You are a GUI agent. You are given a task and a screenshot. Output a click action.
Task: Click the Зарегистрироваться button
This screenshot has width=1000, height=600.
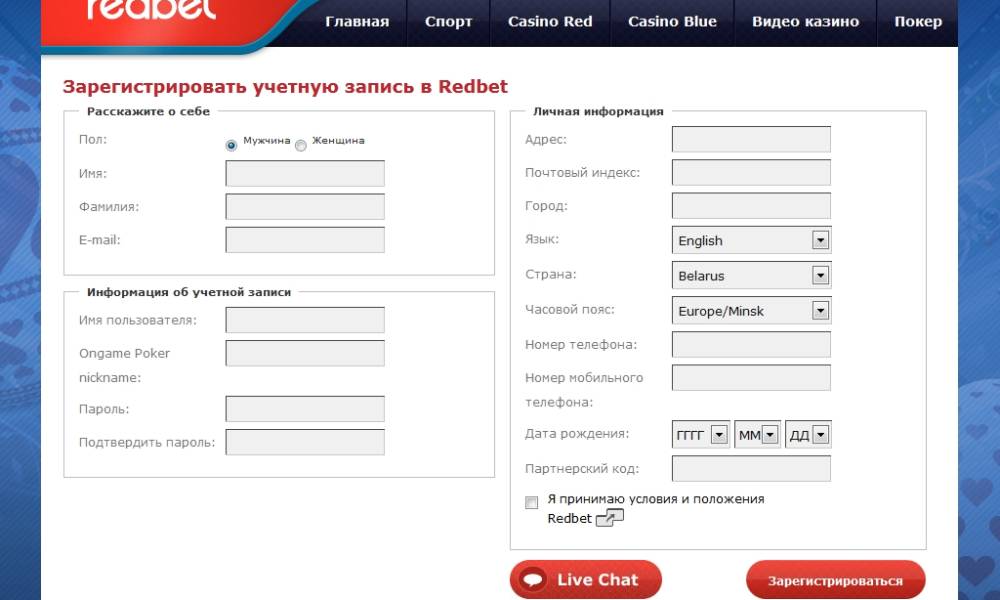coord(835,580)
